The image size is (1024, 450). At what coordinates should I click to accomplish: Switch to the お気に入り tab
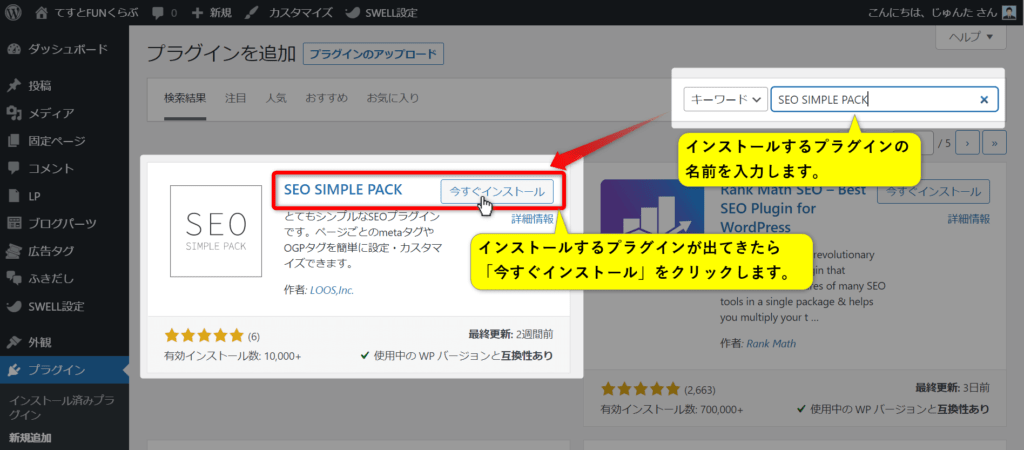[x=392, y=98]
